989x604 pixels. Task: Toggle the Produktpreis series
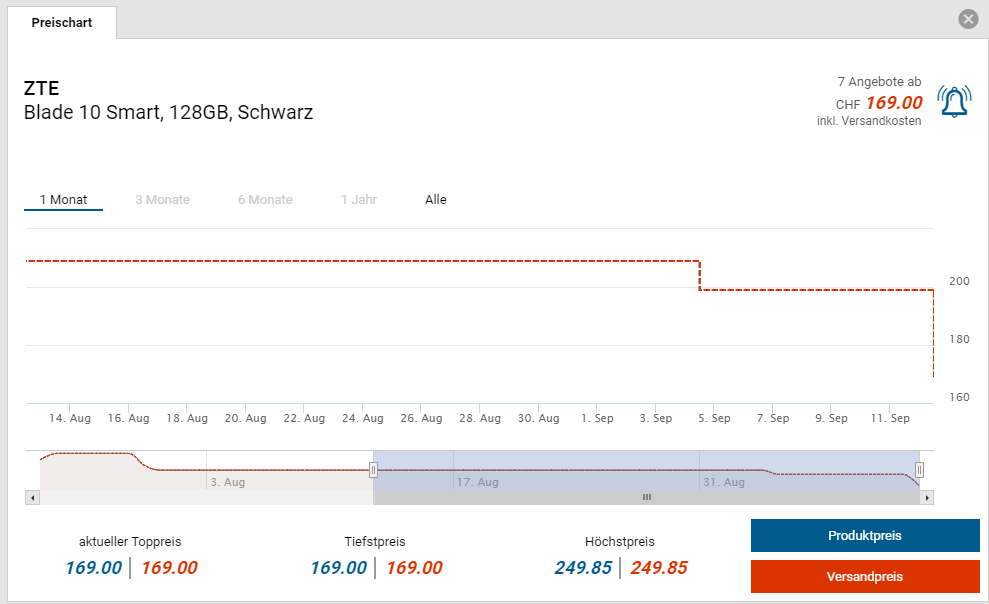point(865,536)
